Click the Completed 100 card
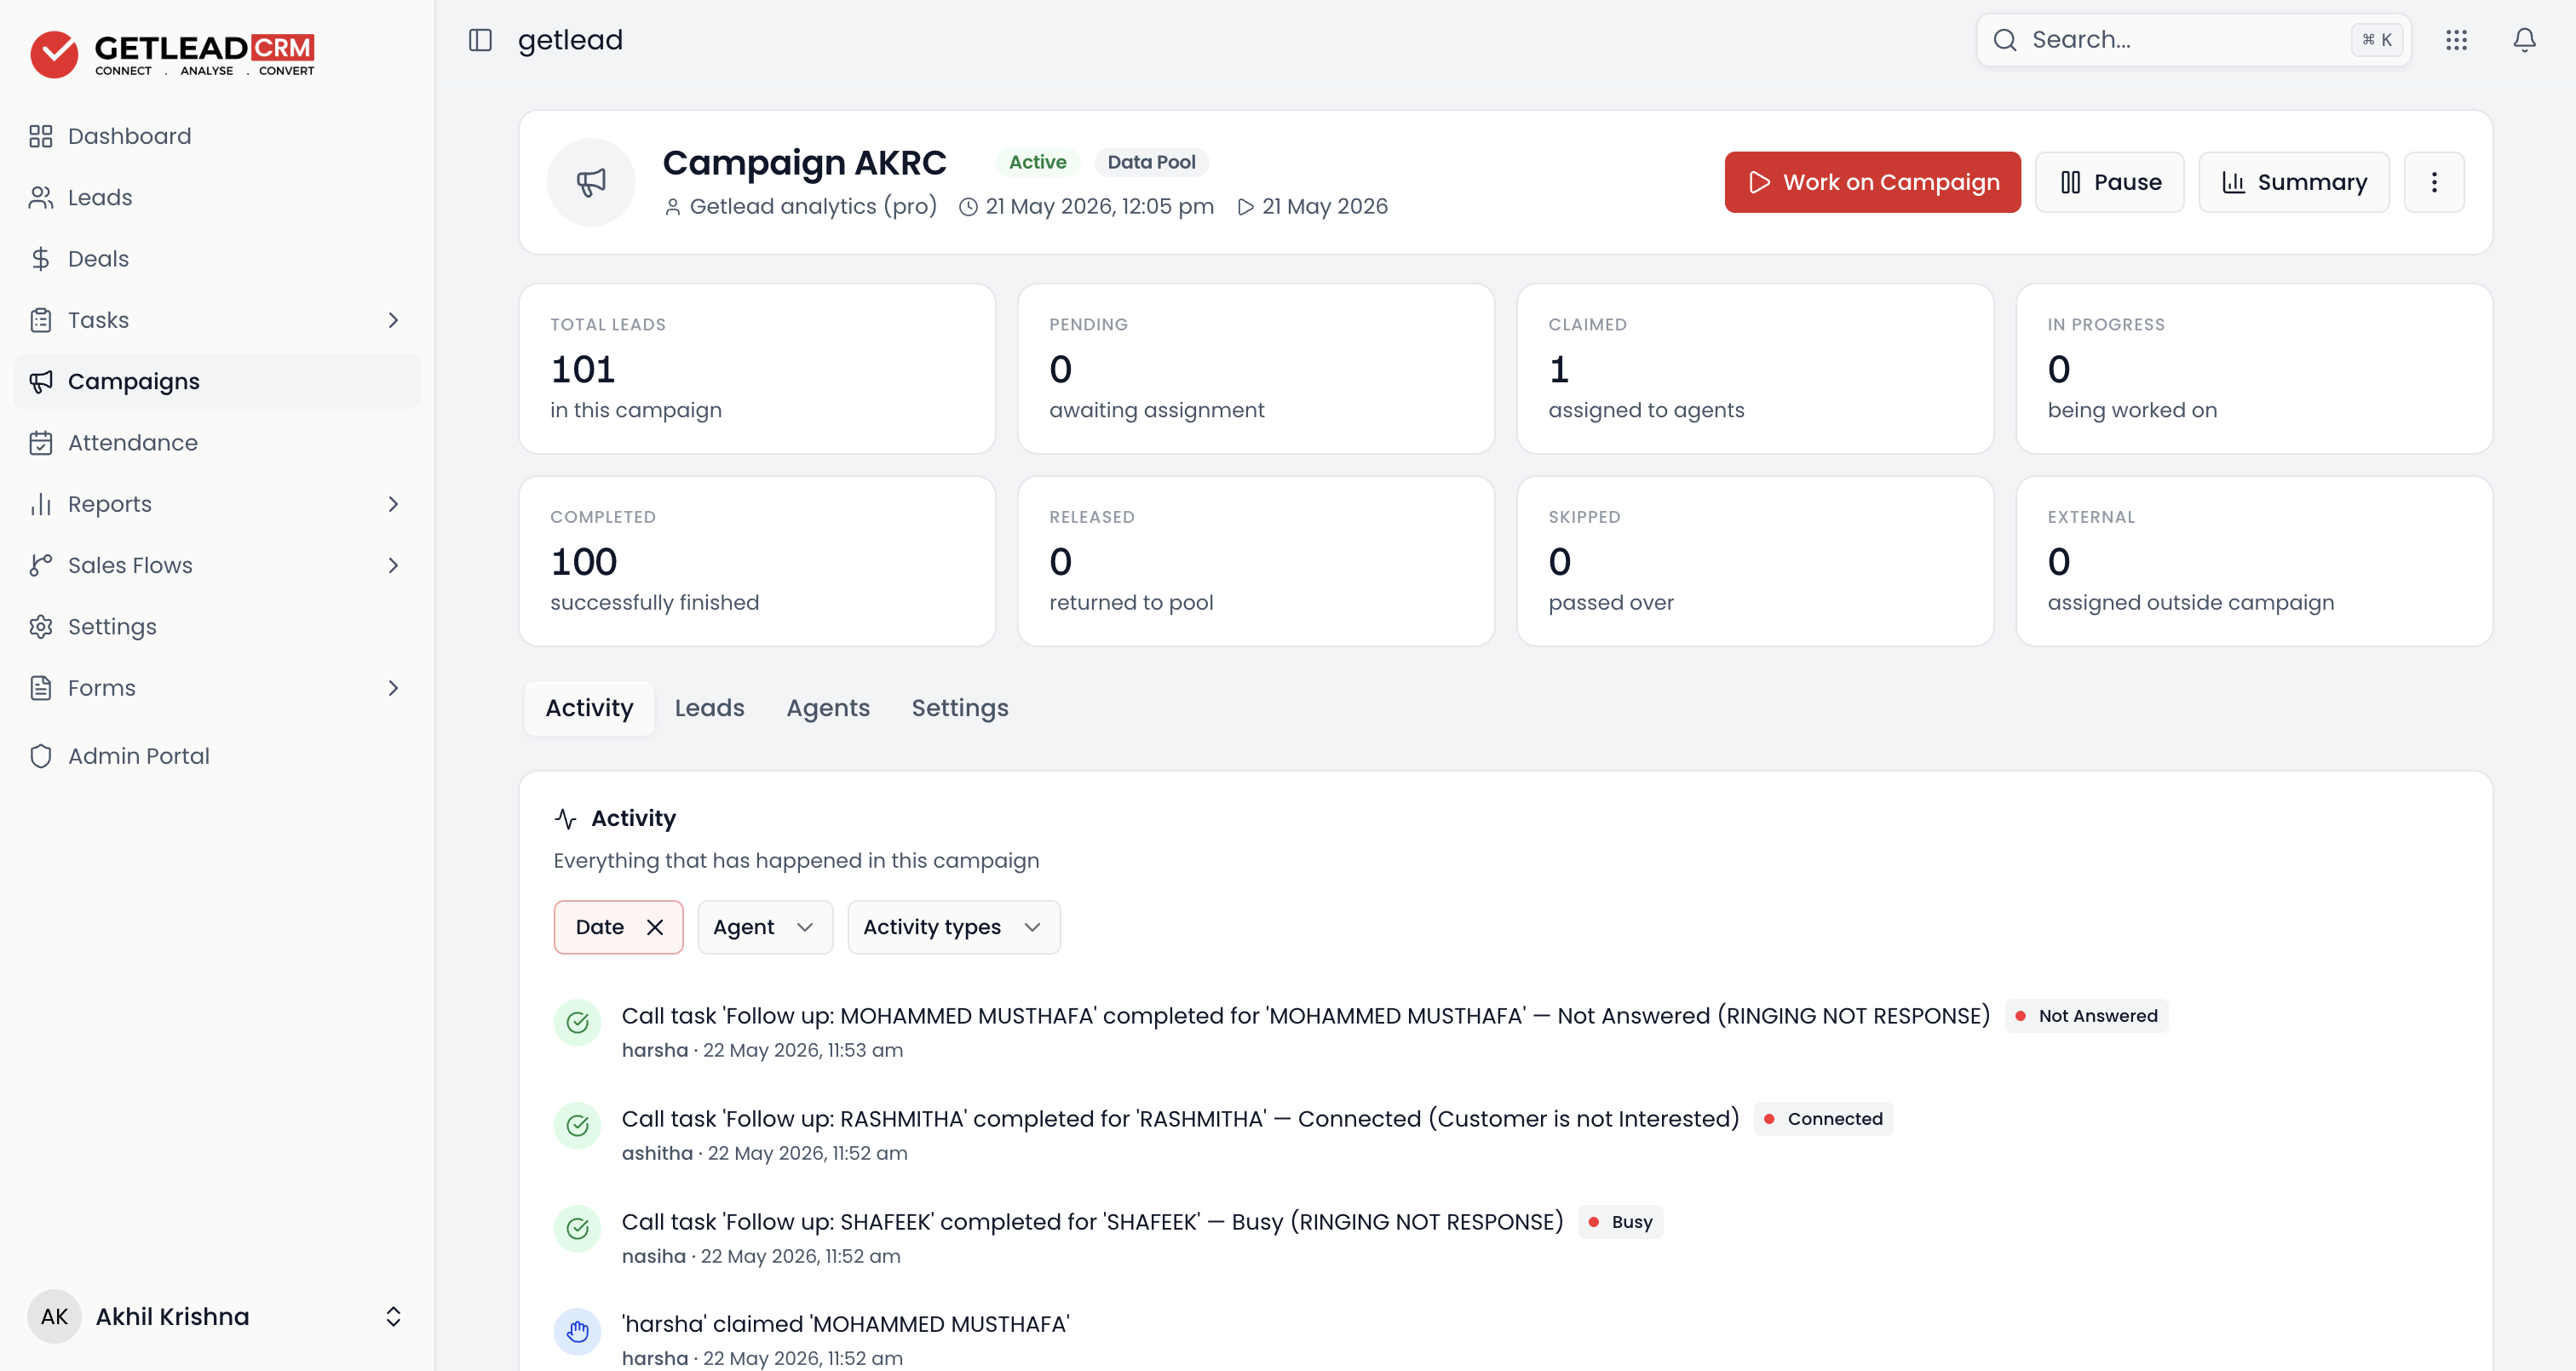The image size is (2576, 1371). click(x=757, y=561)
